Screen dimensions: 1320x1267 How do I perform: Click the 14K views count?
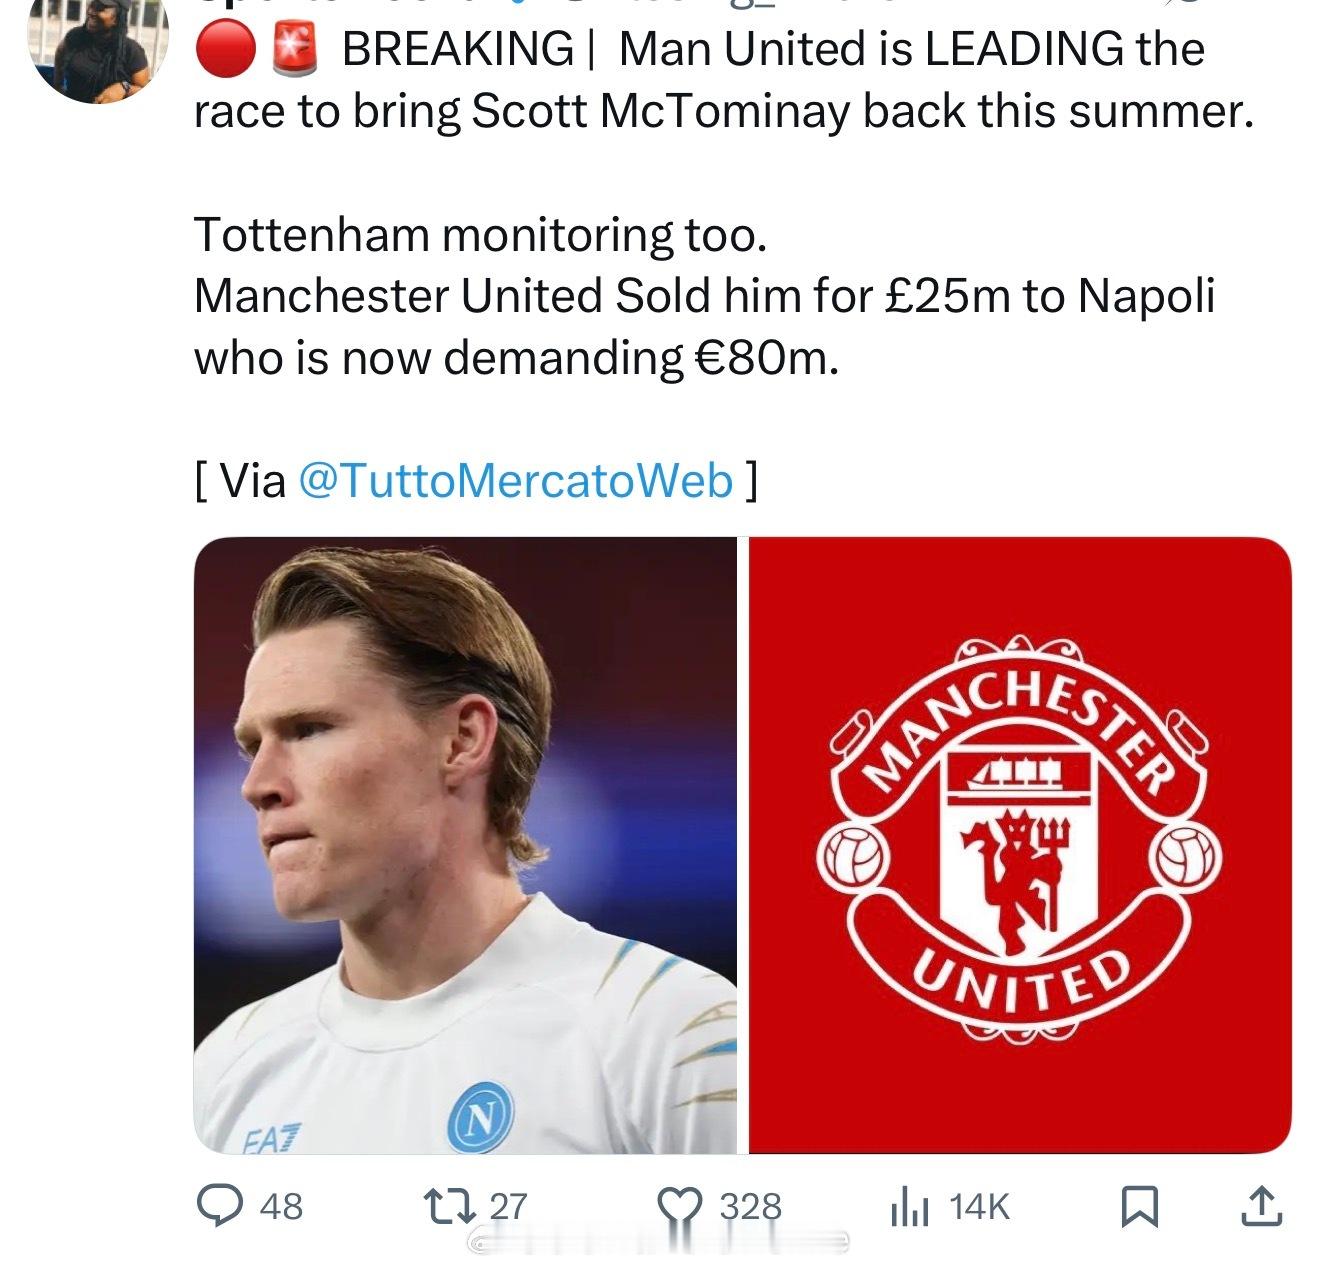[979, 1207]
